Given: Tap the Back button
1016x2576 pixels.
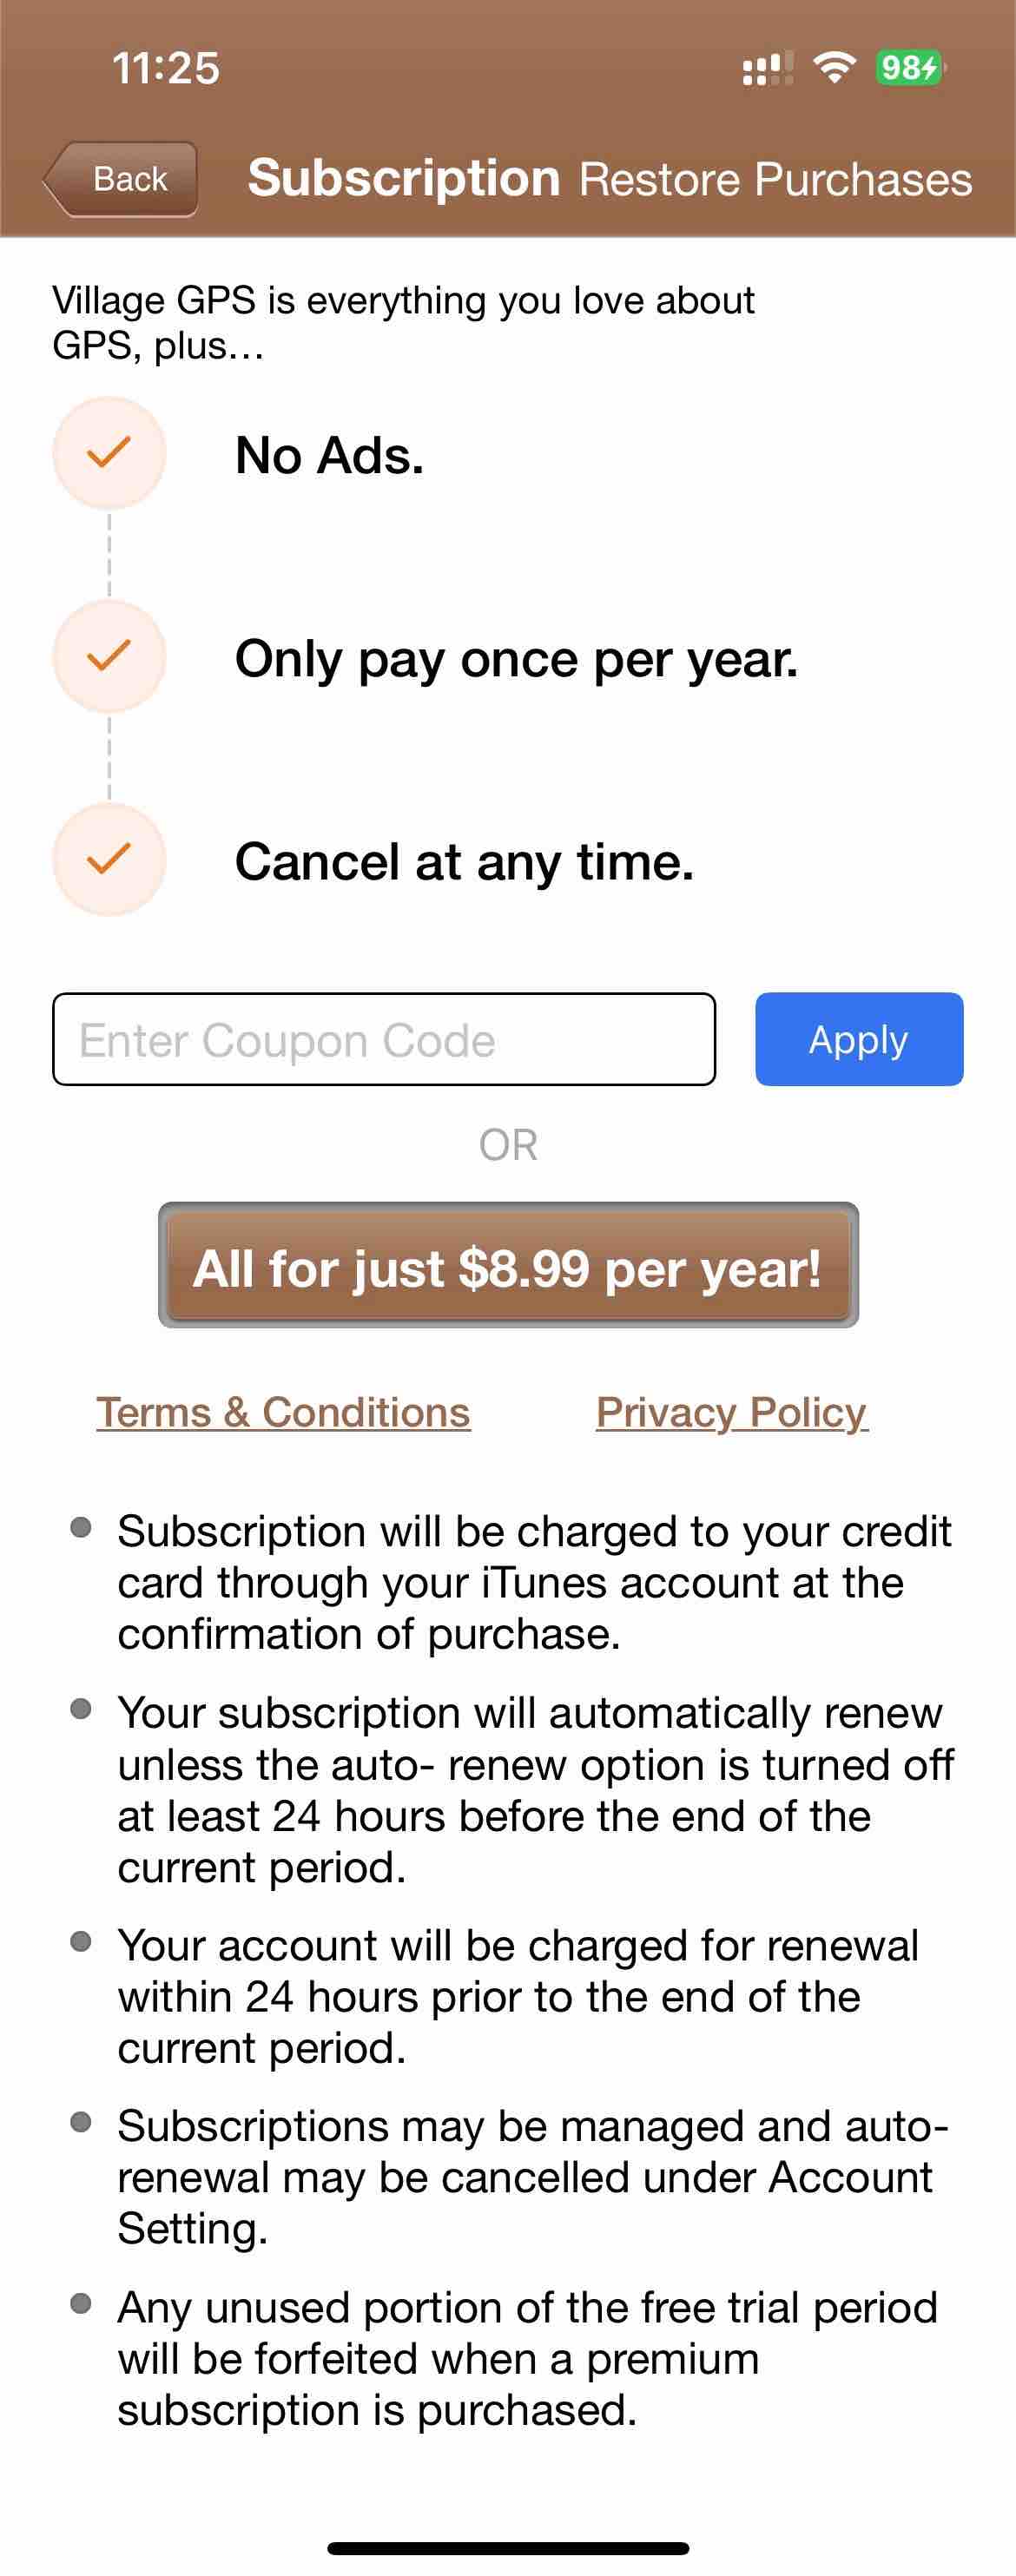Looking at the screenshot, I should pos(121,179).
